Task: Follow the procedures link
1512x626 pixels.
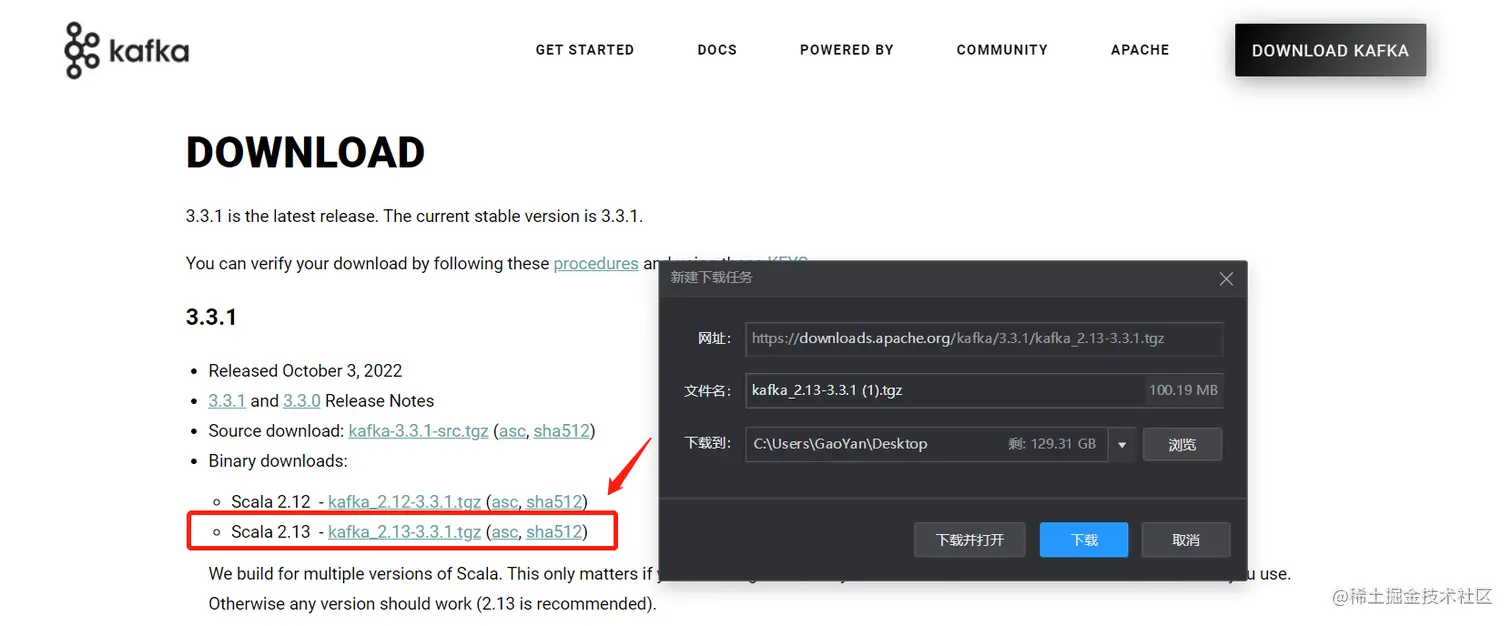Action: [x=596, y=264]
